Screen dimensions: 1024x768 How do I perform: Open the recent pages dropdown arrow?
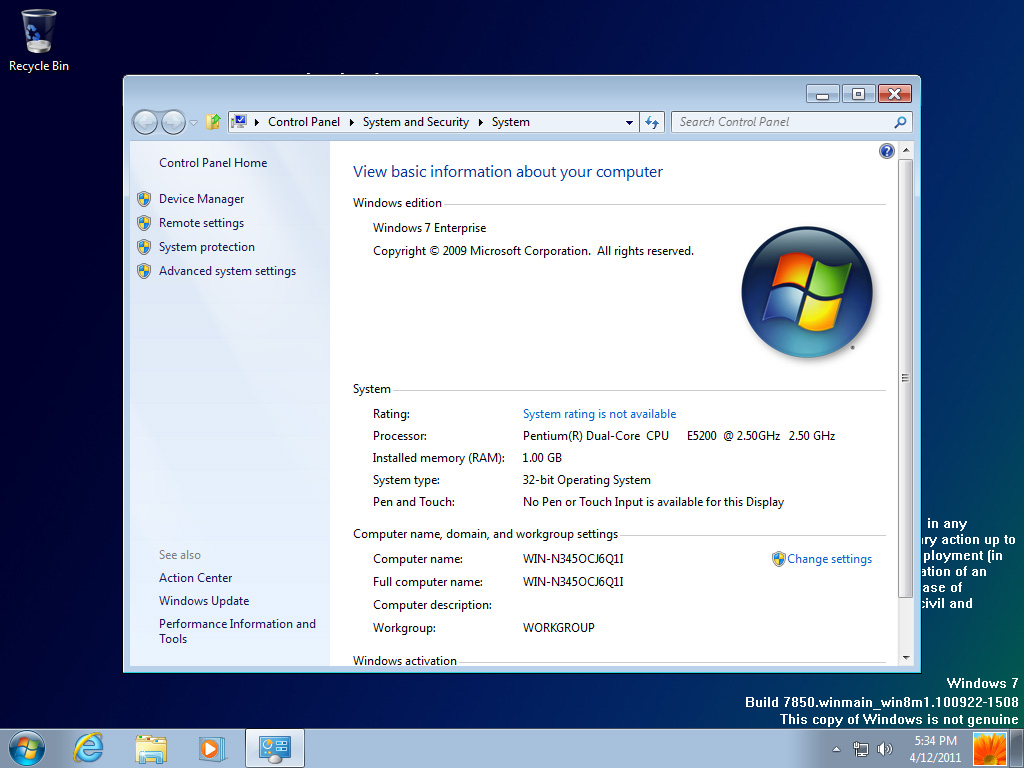194,122
